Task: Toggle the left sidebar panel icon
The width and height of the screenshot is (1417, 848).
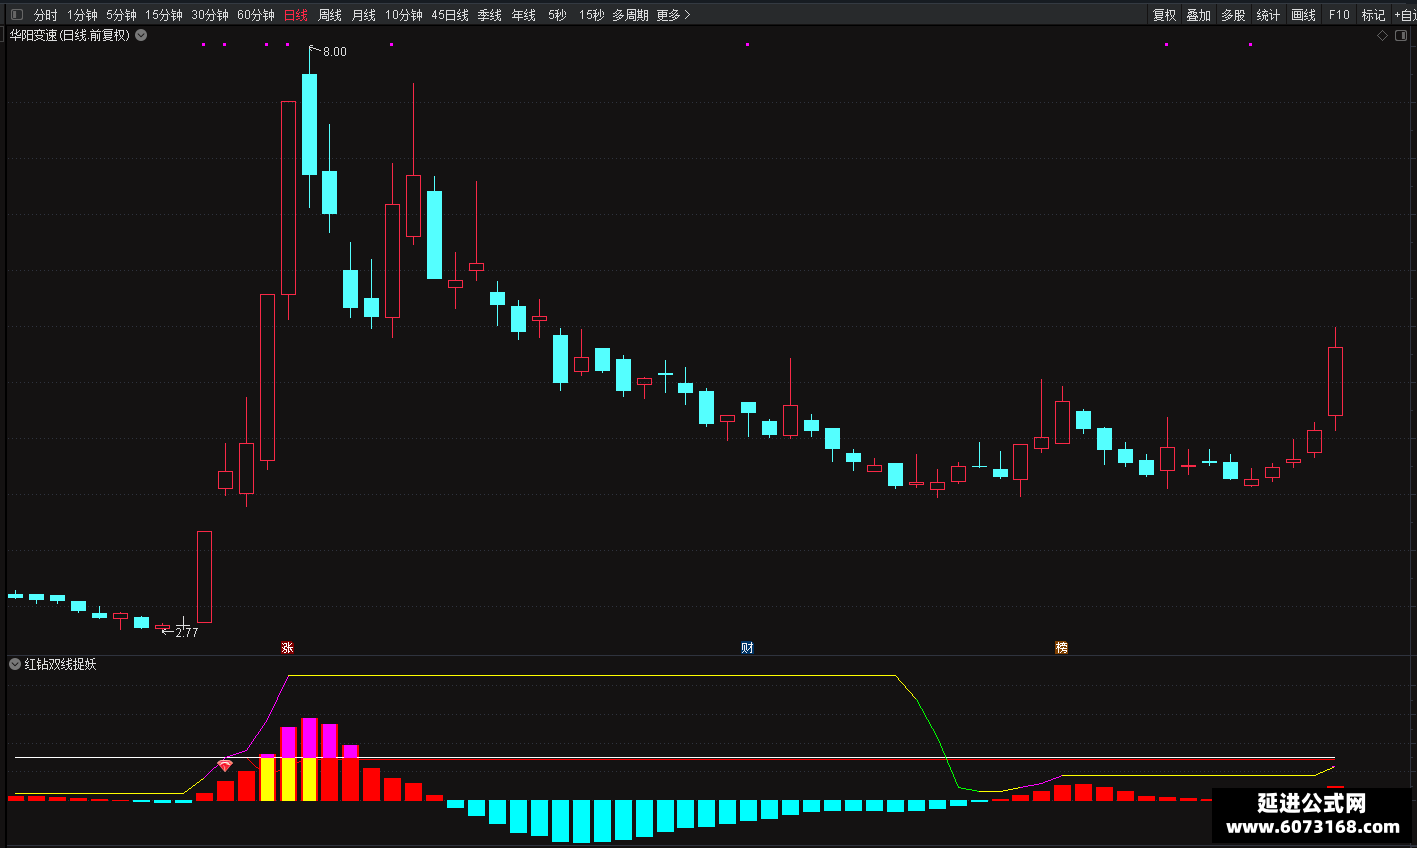Action: tap(16, 15)
